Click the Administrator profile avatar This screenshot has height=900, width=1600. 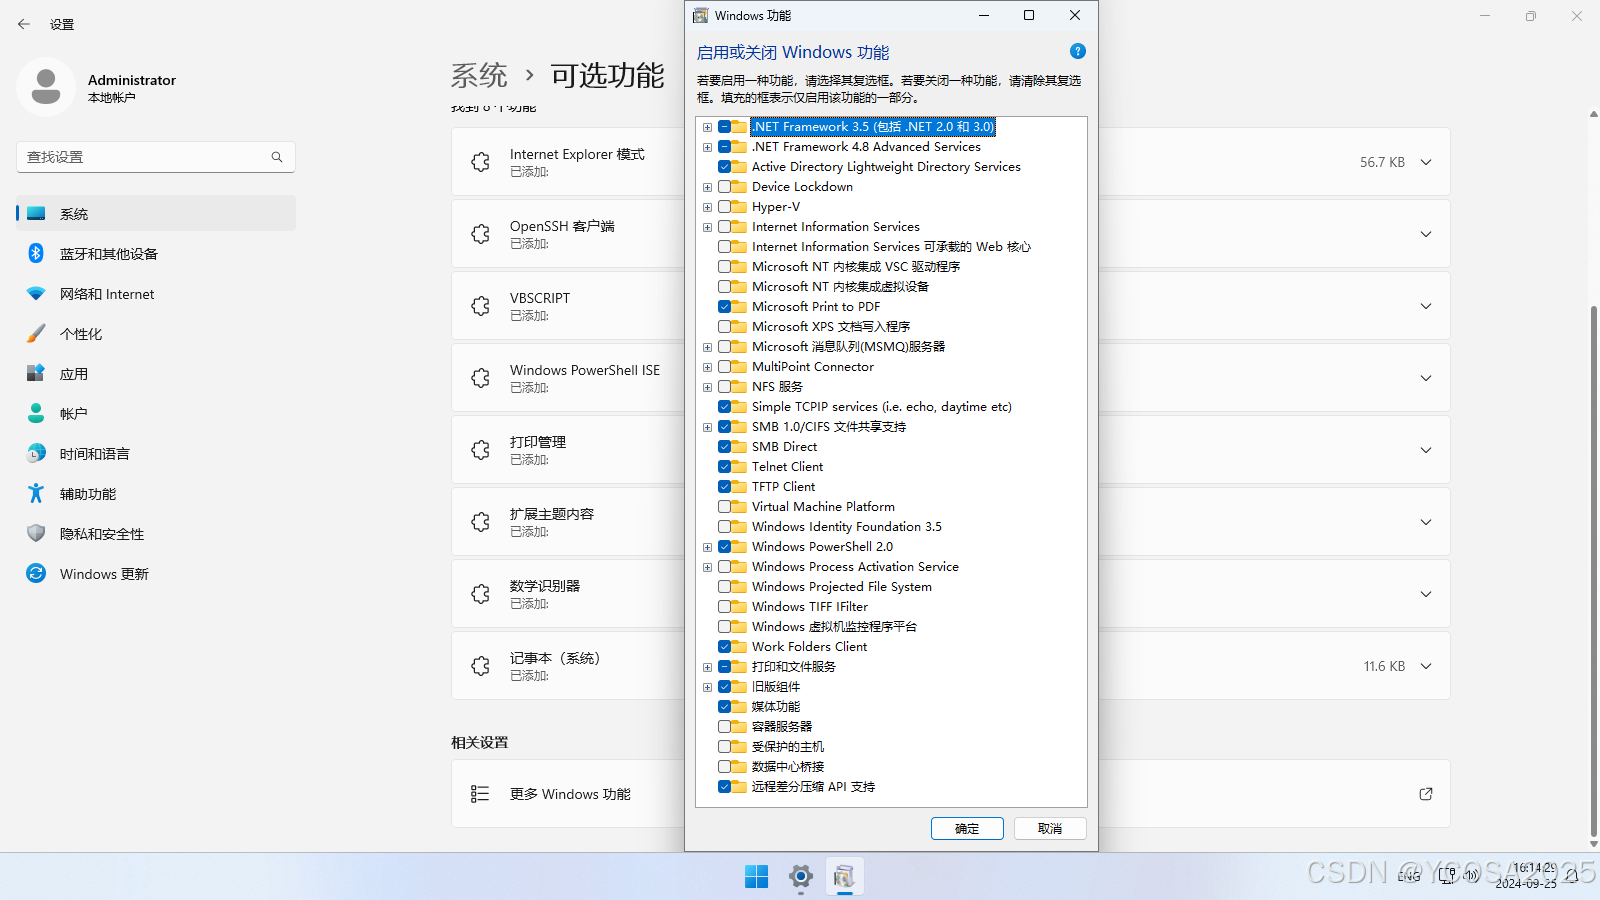pos(46,87)
